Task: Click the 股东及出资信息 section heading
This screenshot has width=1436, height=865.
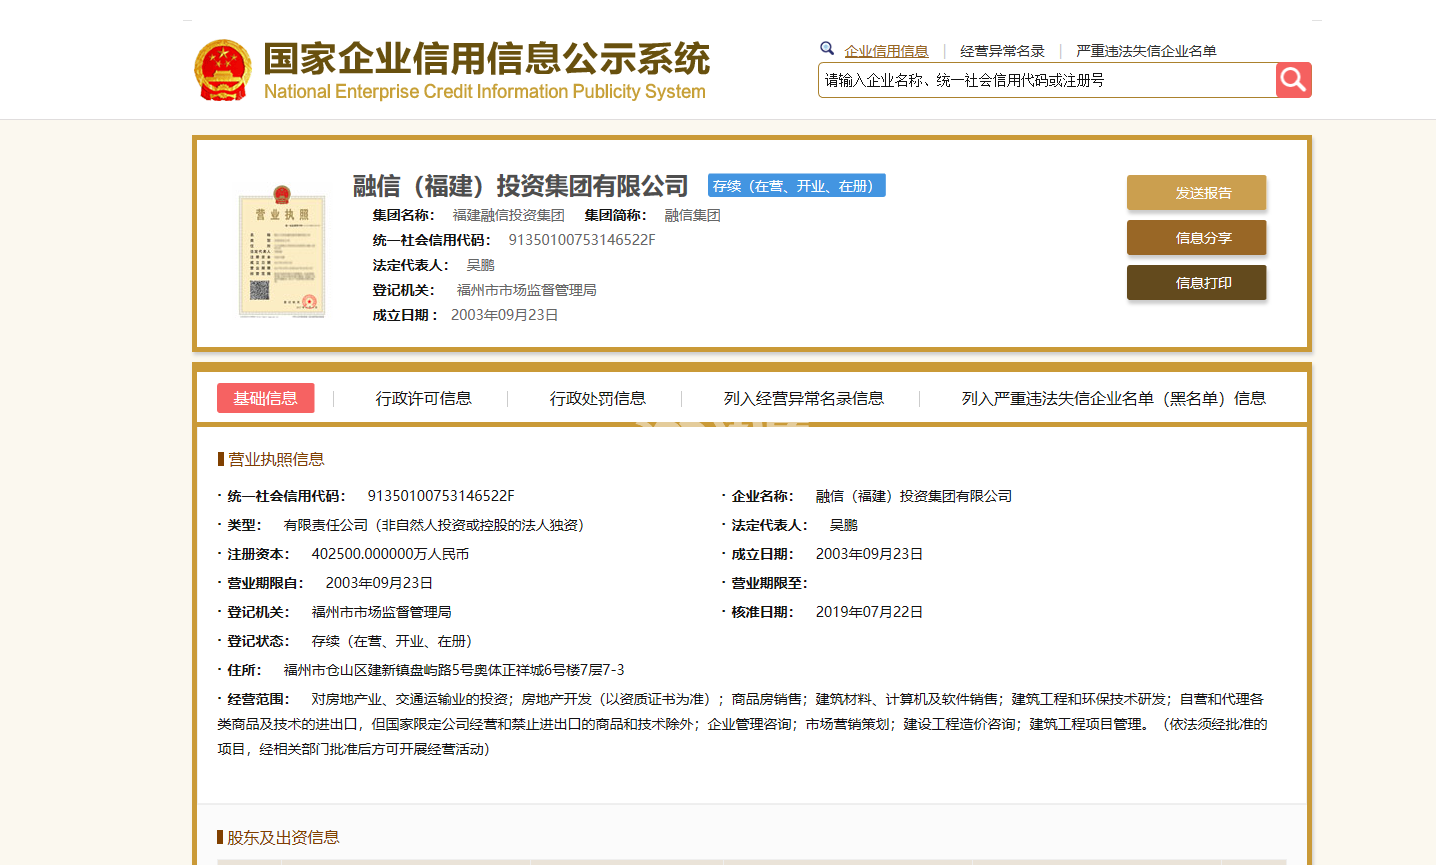Action: click(283, 837)
